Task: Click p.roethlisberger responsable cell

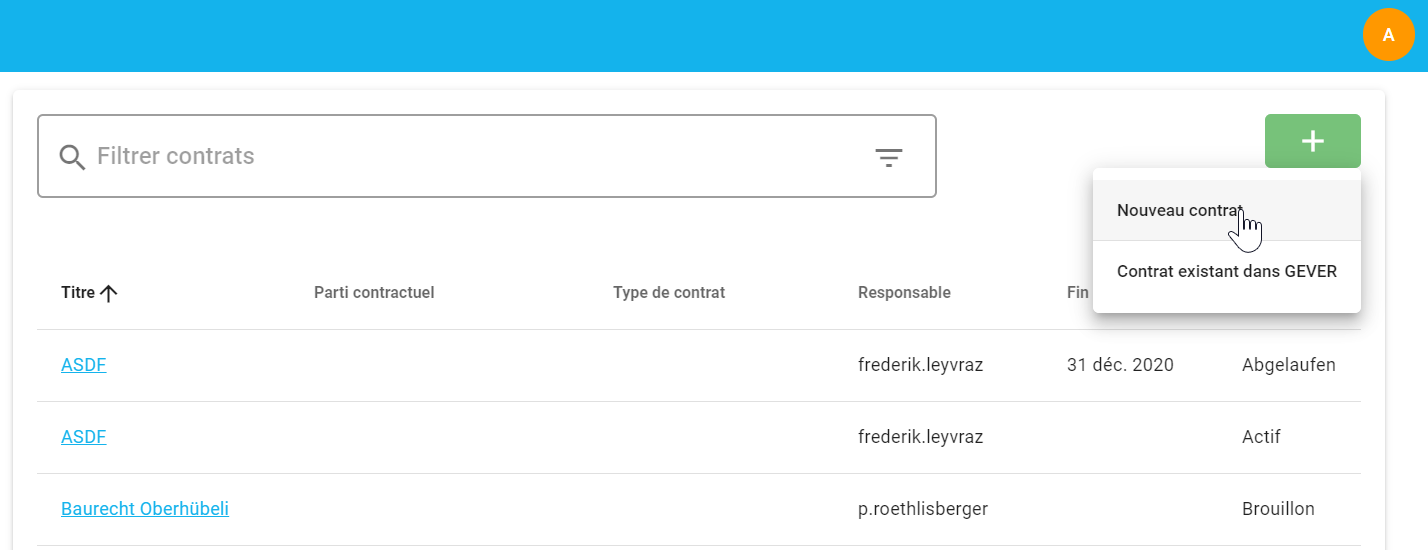Action: (922, 509)
